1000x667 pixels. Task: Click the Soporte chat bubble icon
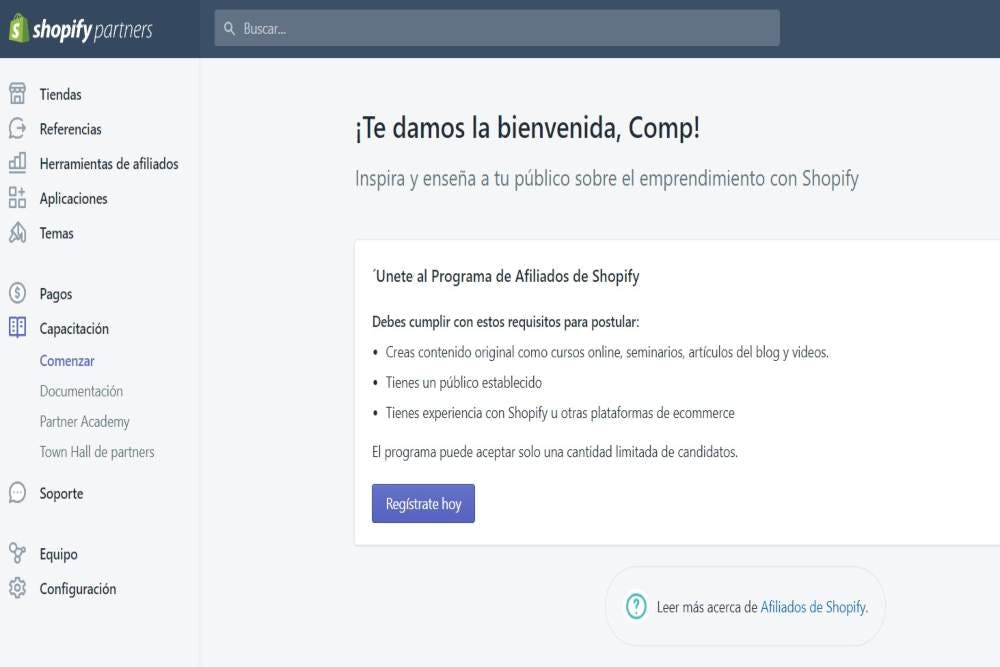pyautogui.click(x=17, y=493)
